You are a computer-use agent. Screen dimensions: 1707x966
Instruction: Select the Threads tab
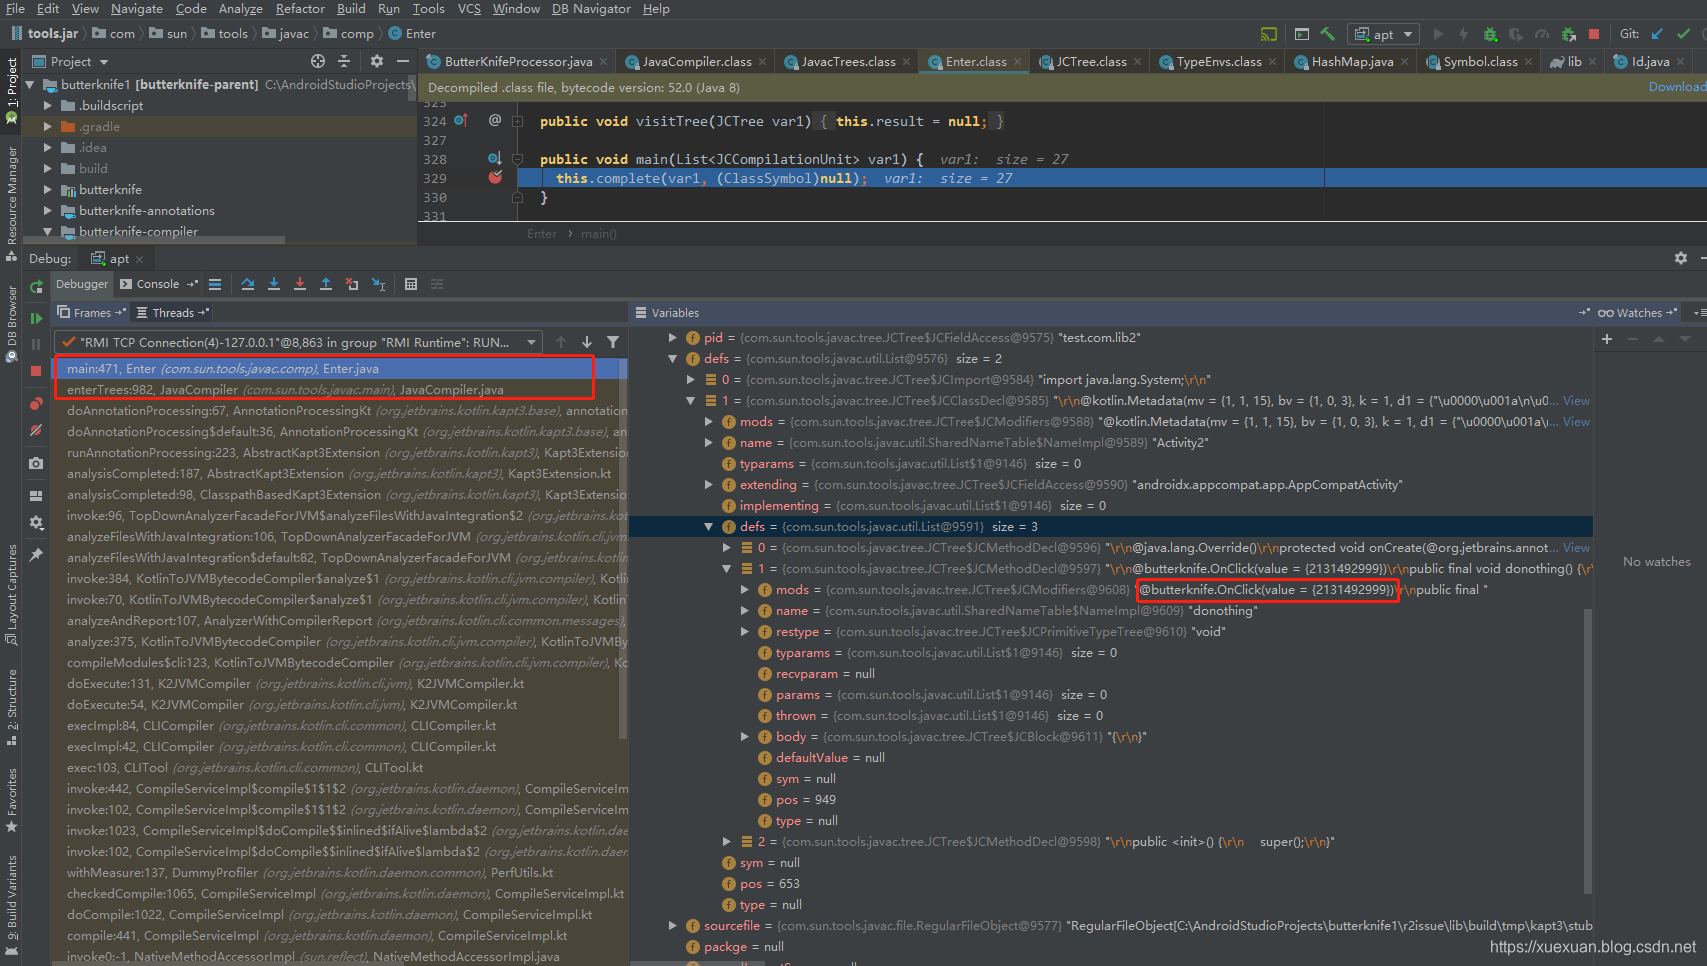pos(173,313)
